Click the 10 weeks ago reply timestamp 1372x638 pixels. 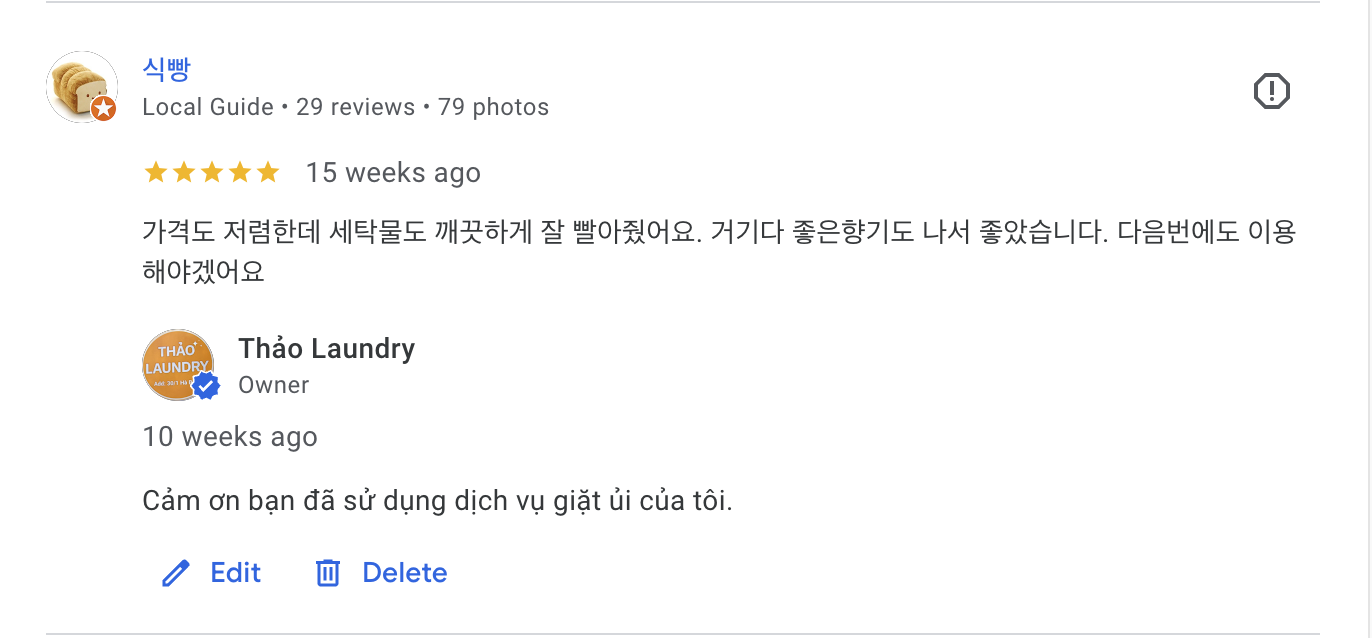[229, 436]
